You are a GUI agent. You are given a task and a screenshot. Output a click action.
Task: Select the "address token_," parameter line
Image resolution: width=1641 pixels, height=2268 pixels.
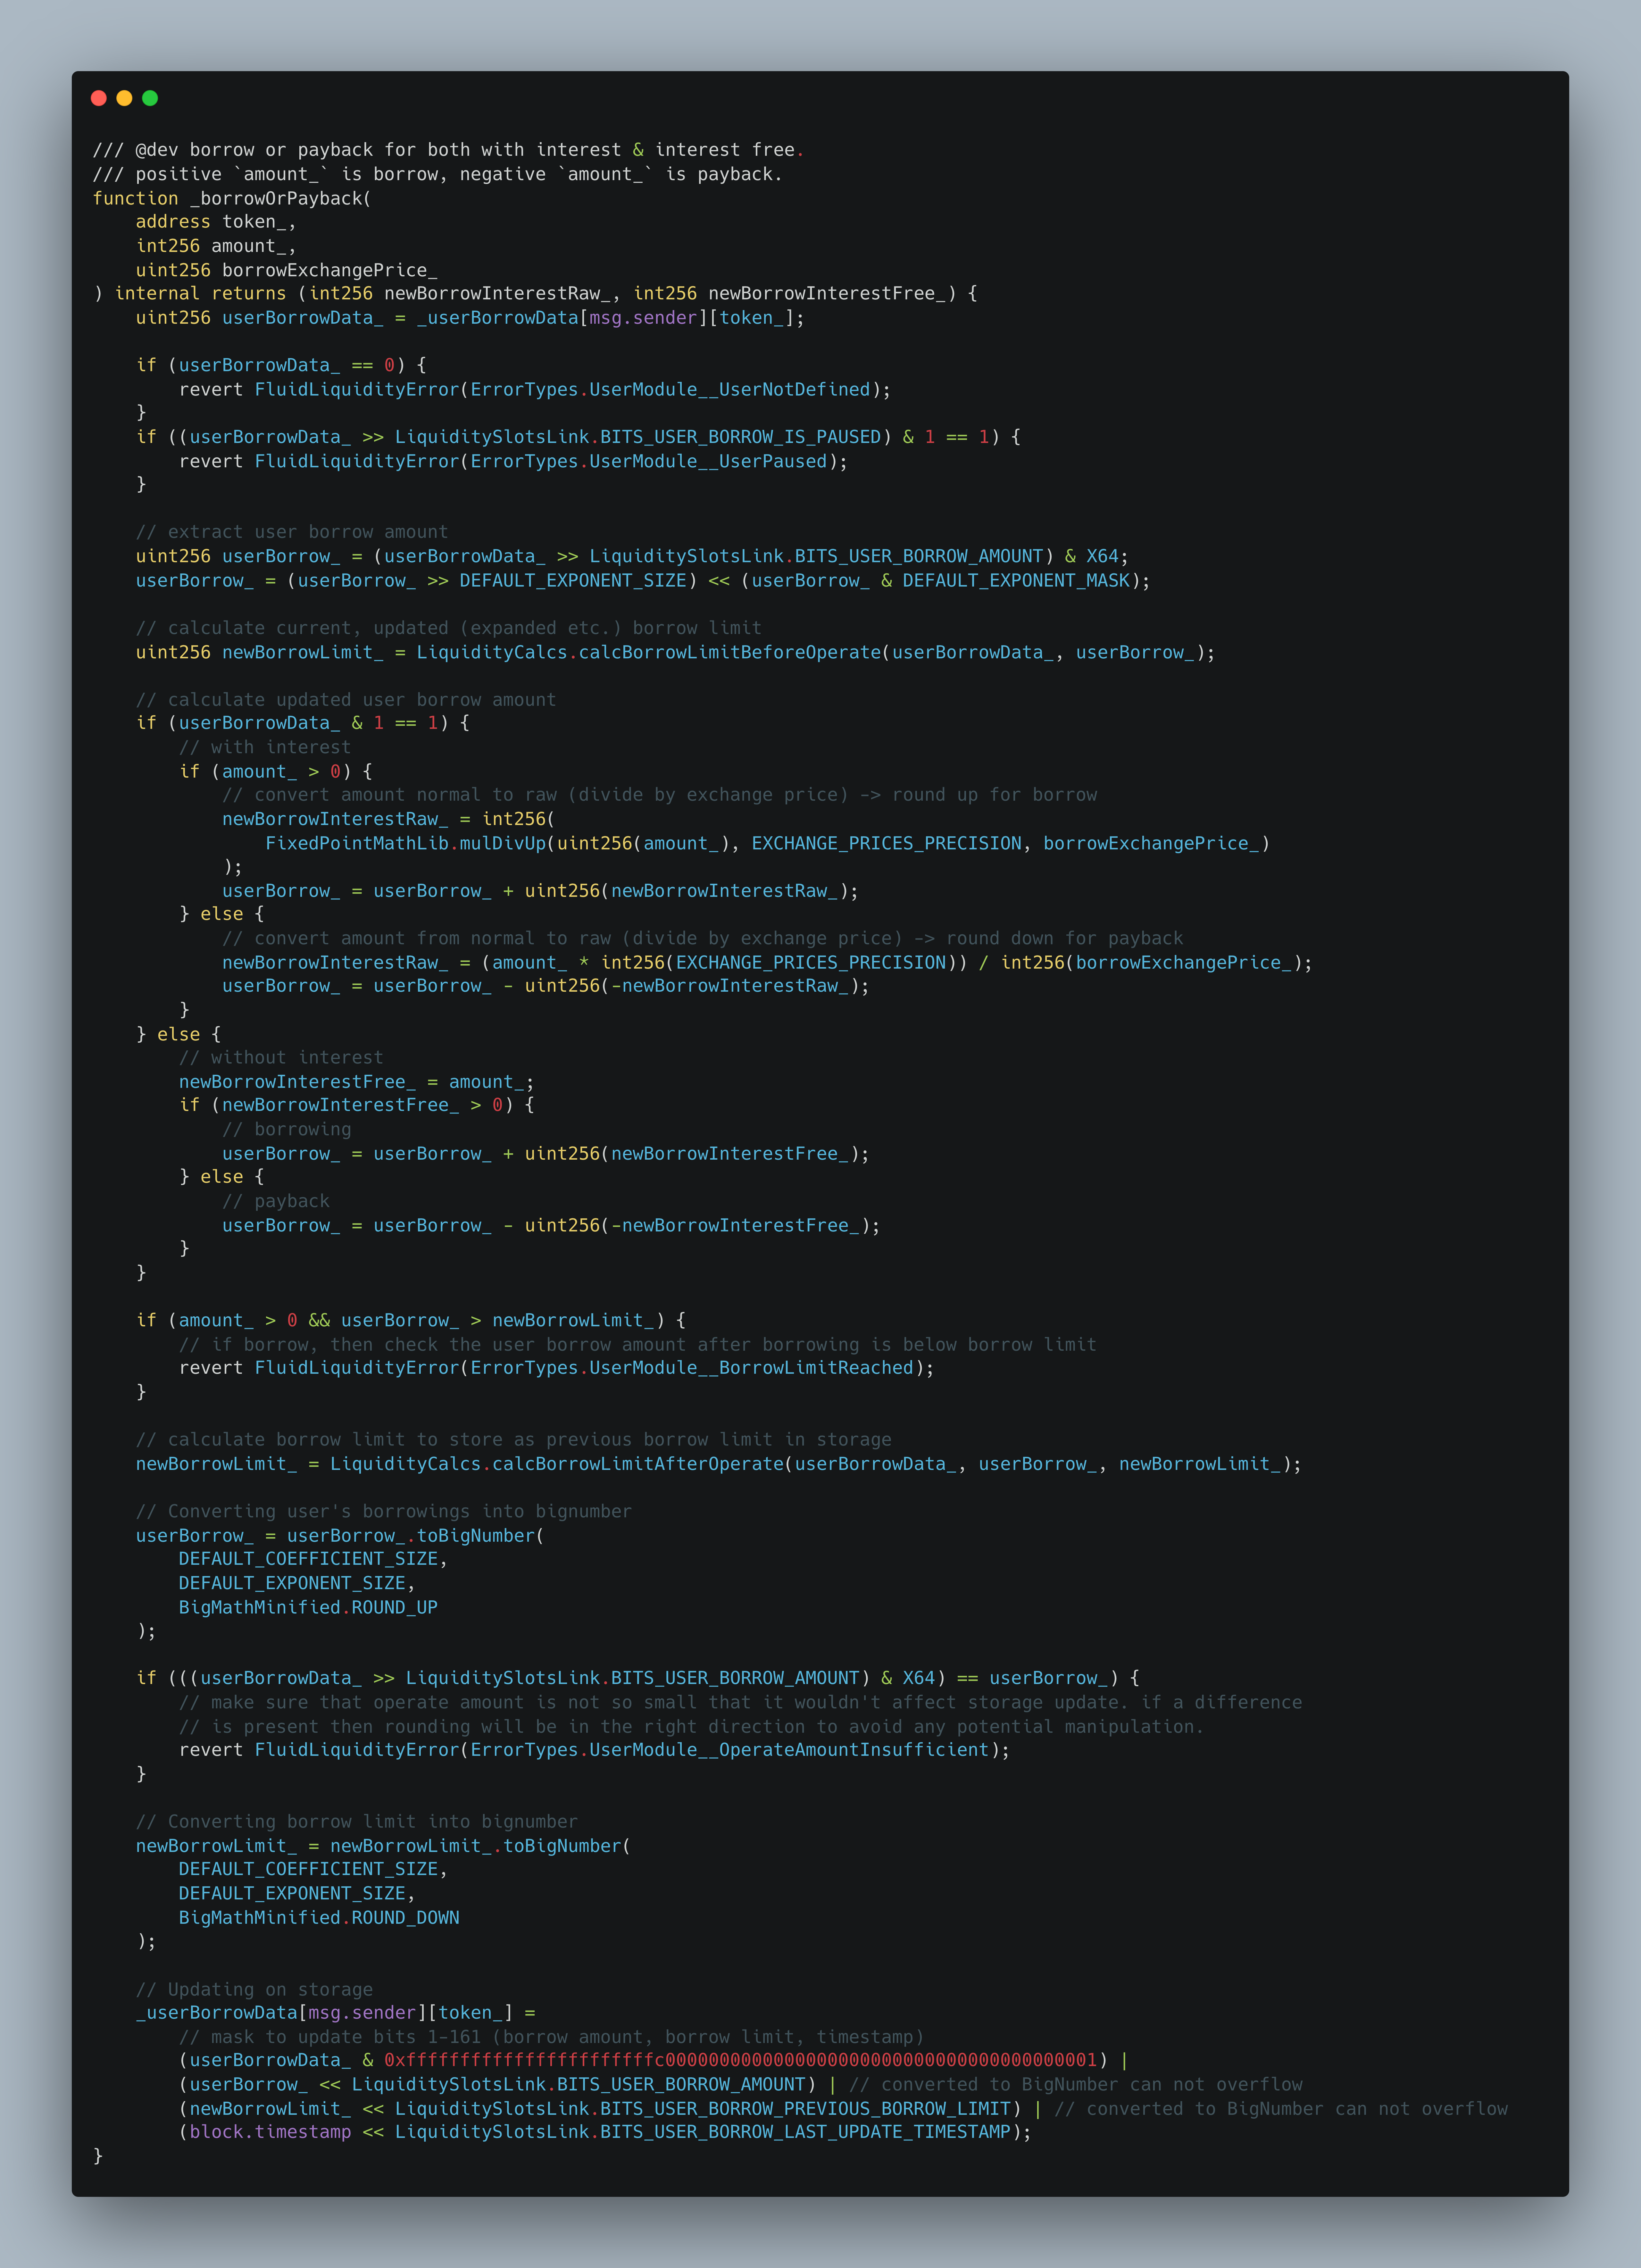click(216, 222)
